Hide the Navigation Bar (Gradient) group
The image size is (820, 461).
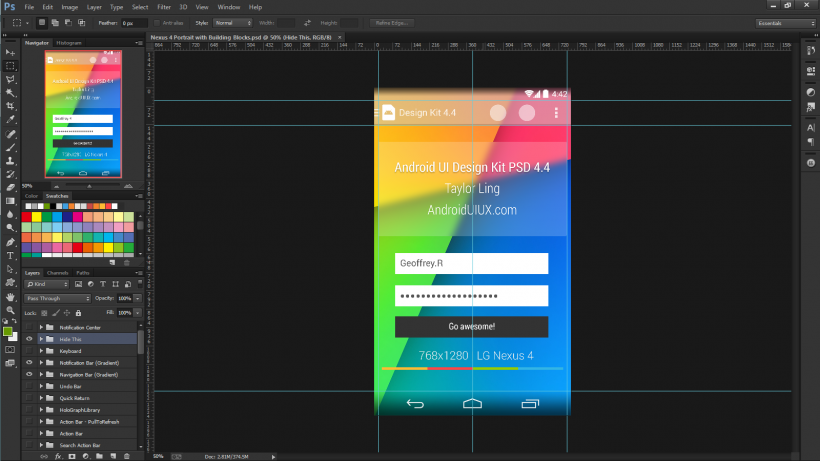click(29, 375)
